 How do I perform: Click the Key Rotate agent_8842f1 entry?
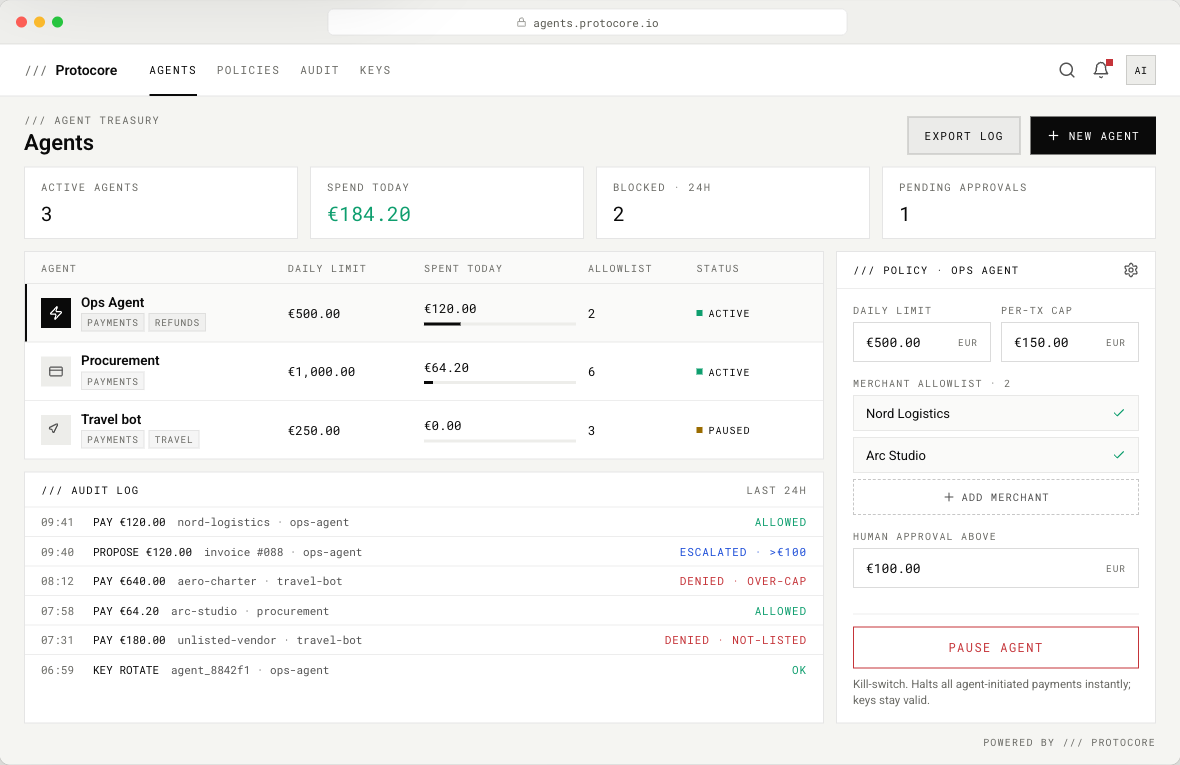point(424,670)
